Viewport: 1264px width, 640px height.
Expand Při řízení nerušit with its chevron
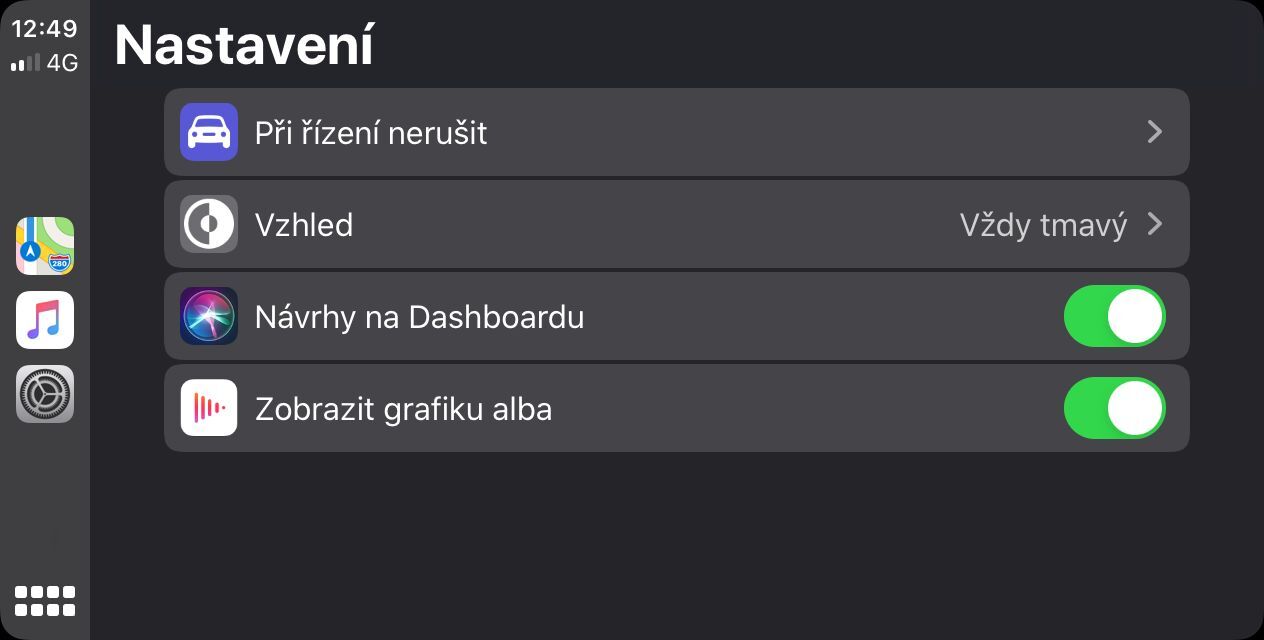(x=1155, y=132)
